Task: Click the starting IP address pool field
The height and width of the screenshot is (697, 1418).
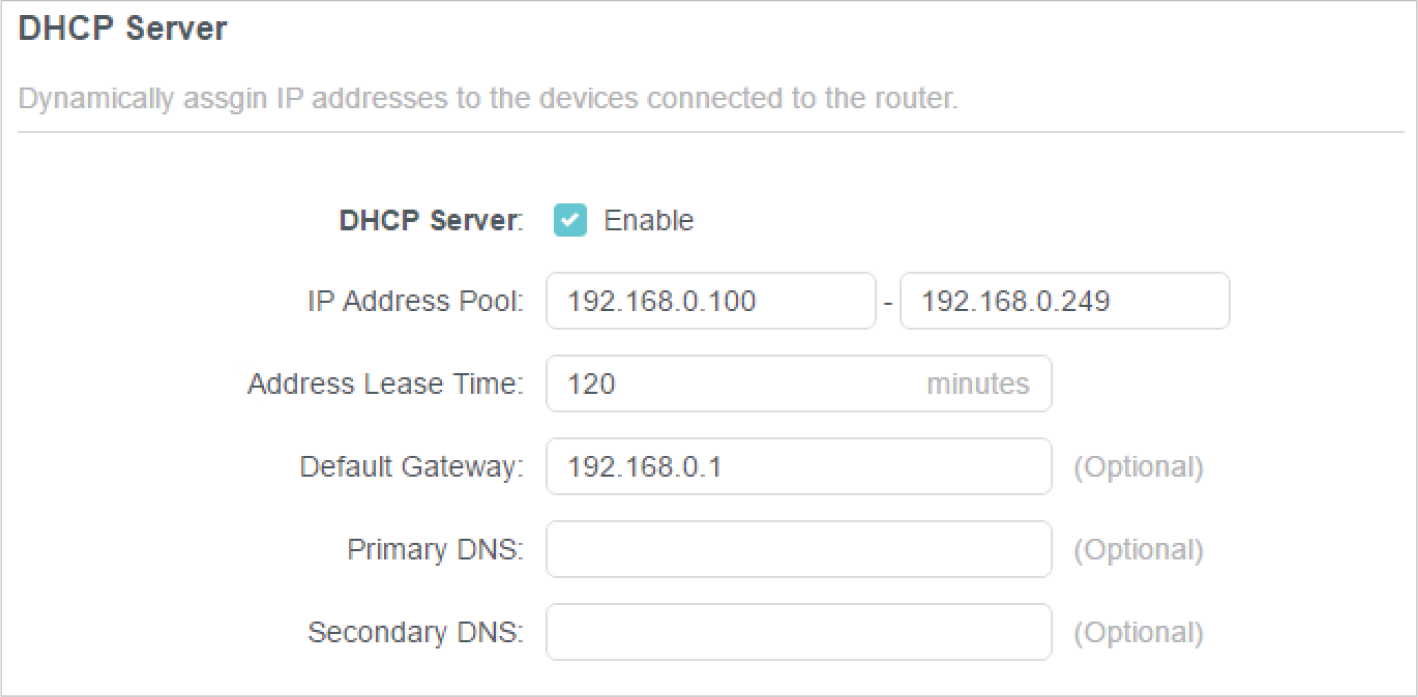Action: click(x=710, y=301)
